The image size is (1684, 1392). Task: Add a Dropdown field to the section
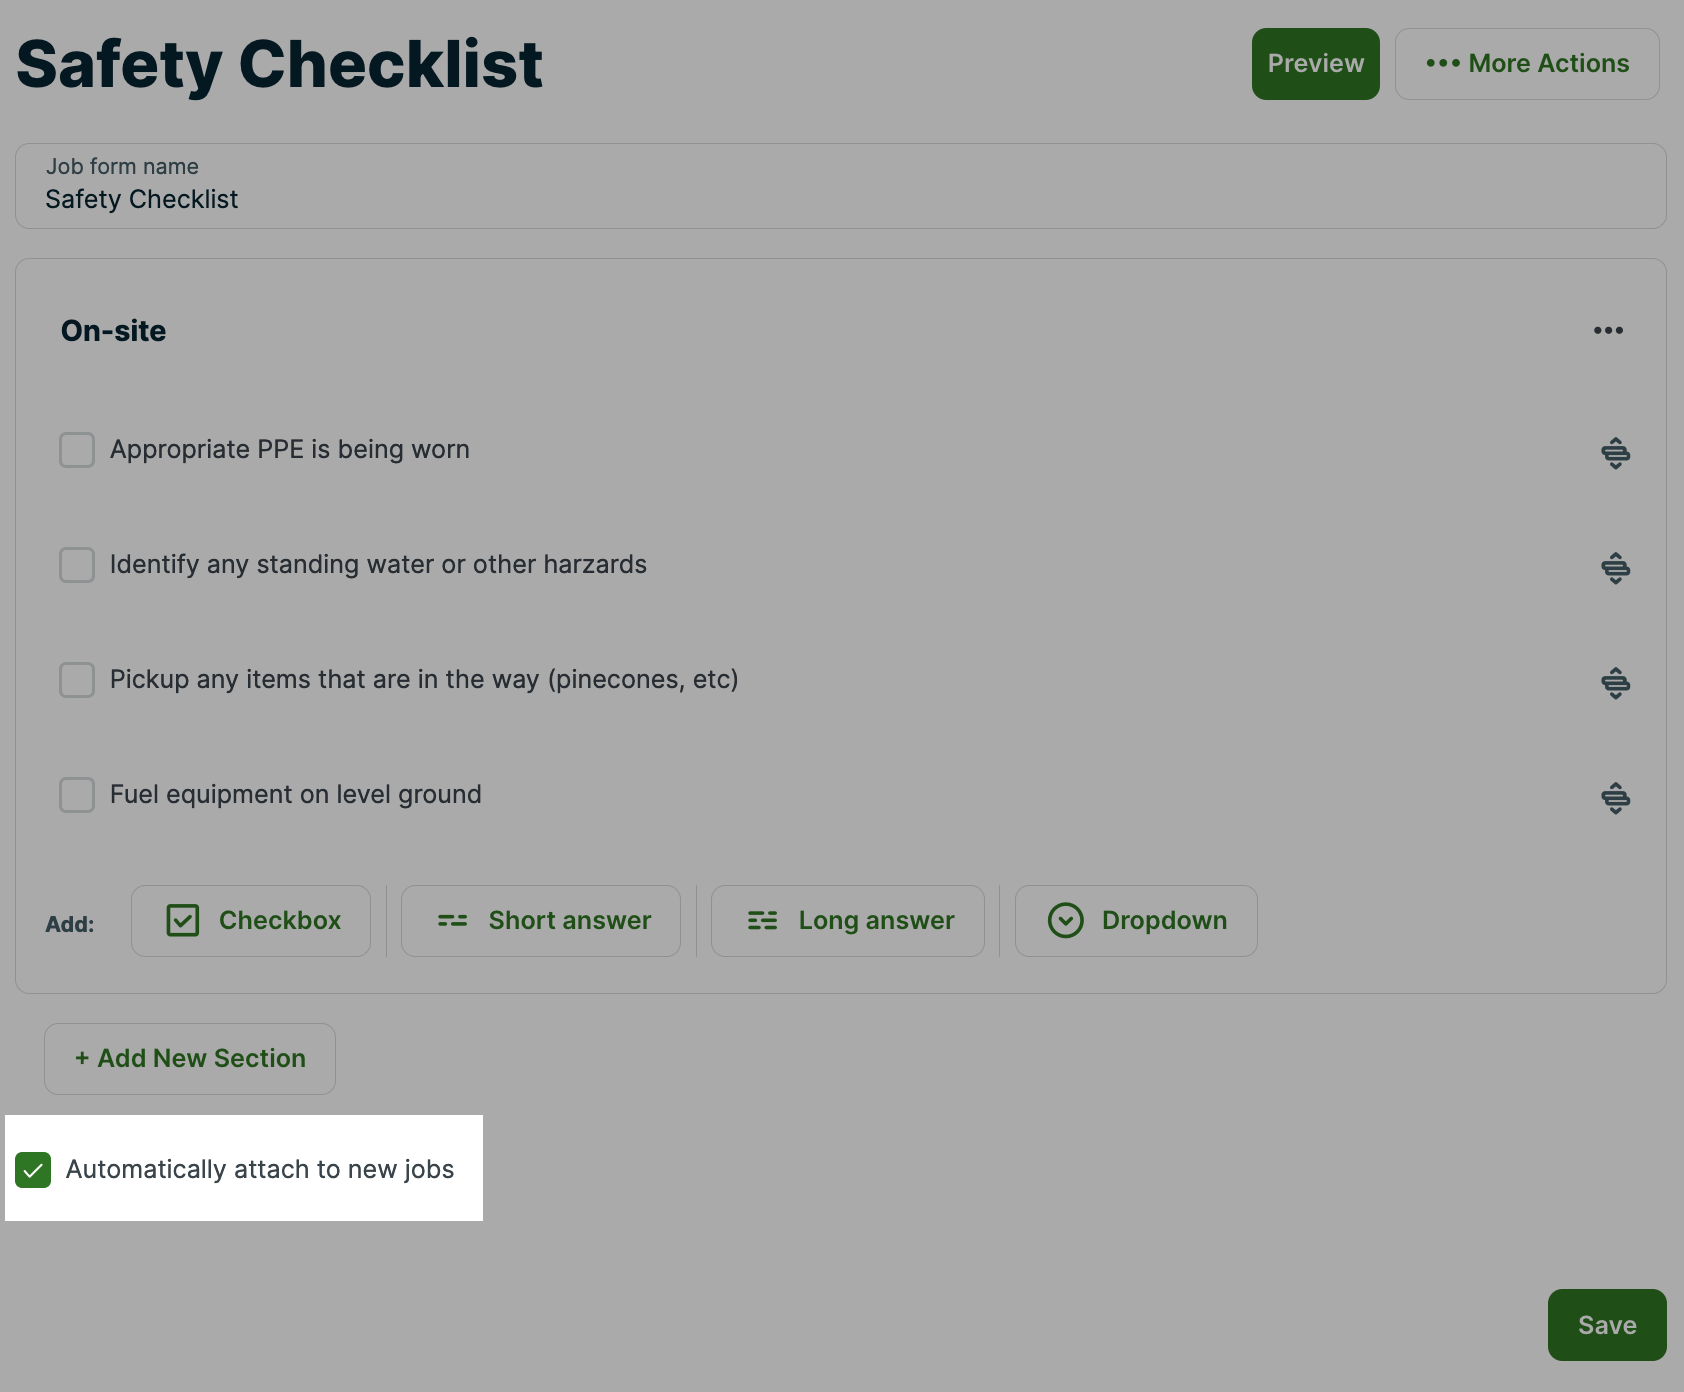[x=1136, y=921]
